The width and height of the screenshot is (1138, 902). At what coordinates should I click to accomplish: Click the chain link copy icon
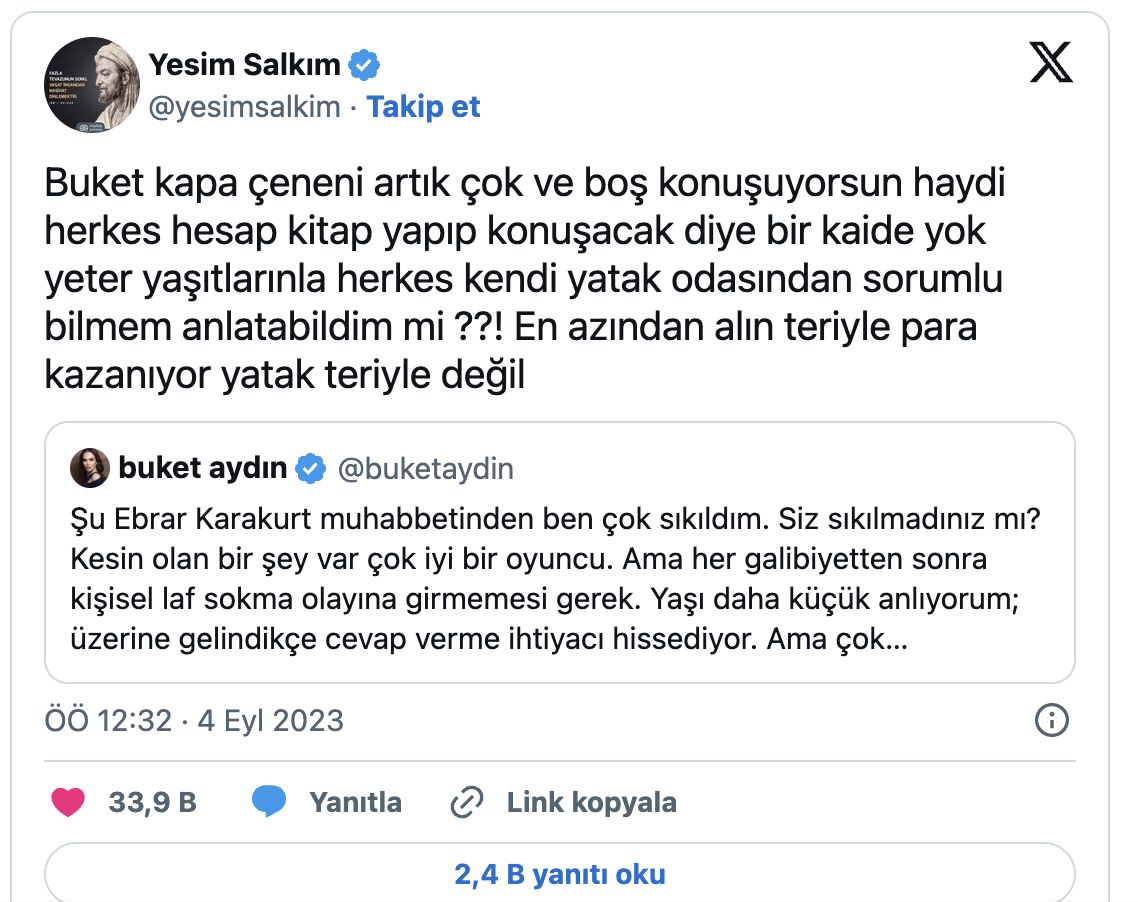coord(467,802)
